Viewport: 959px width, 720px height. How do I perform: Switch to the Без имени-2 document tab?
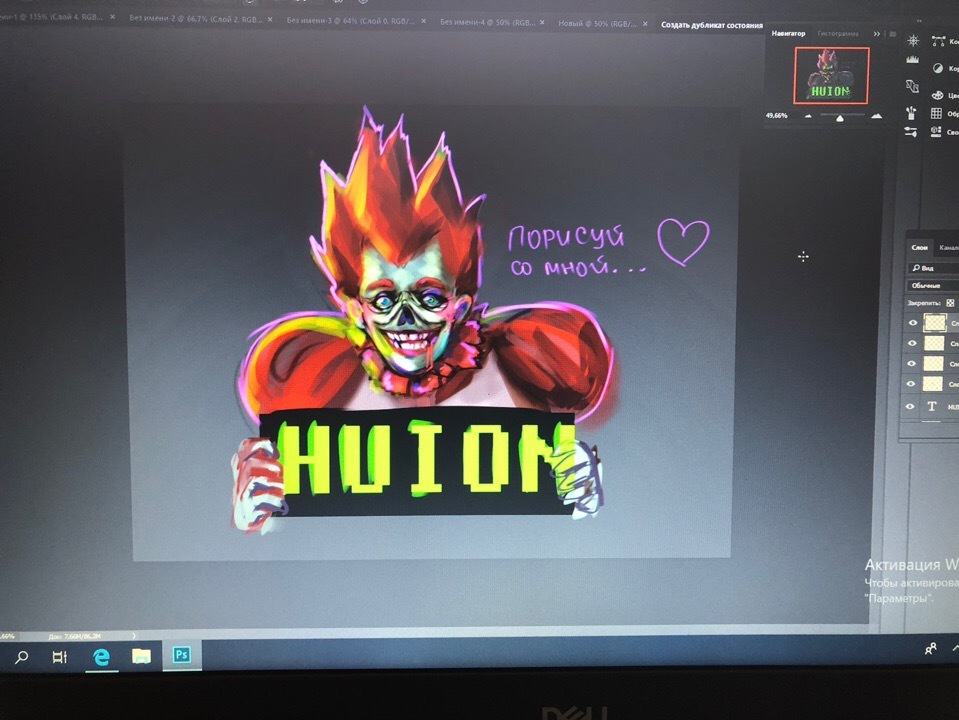pos(196,19)
